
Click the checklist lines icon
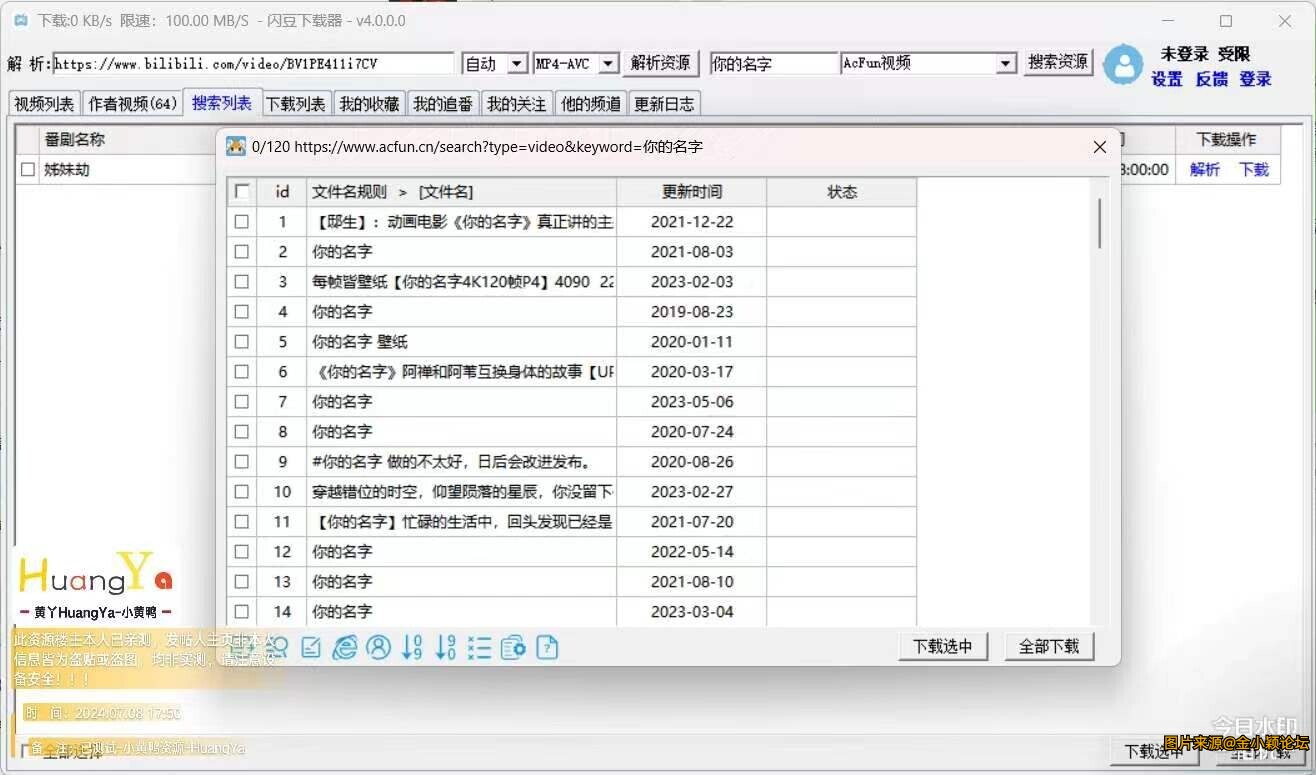click(480, 648)
